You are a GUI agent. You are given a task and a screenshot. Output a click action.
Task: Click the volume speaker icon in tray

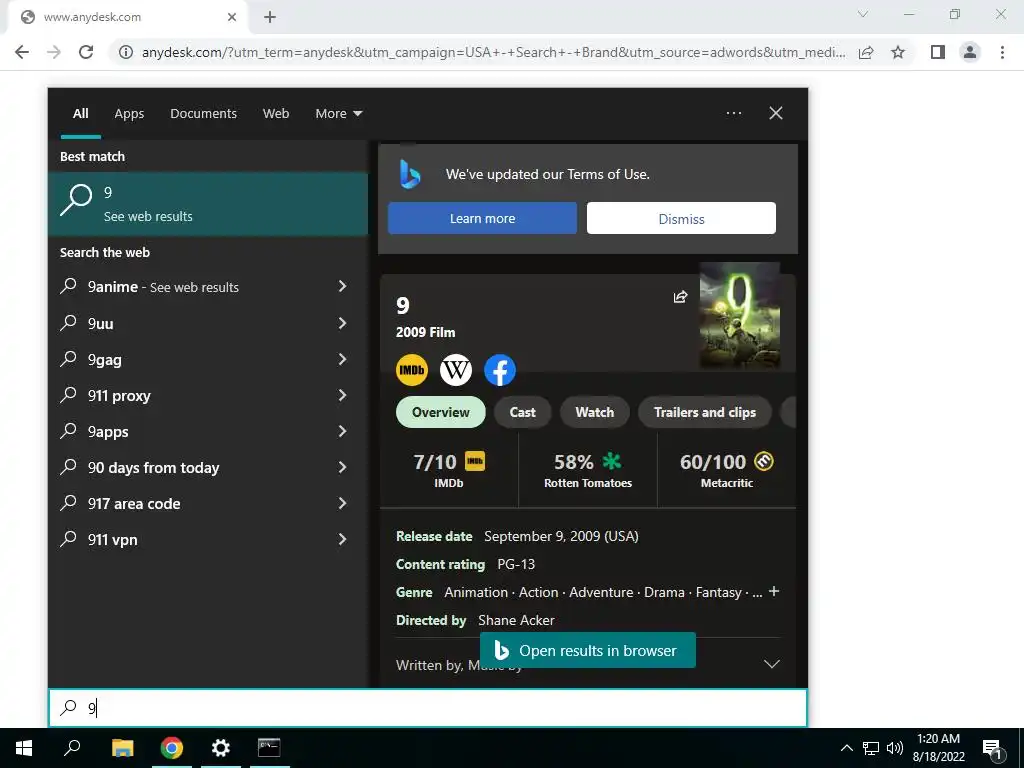(x=895, y=748)
